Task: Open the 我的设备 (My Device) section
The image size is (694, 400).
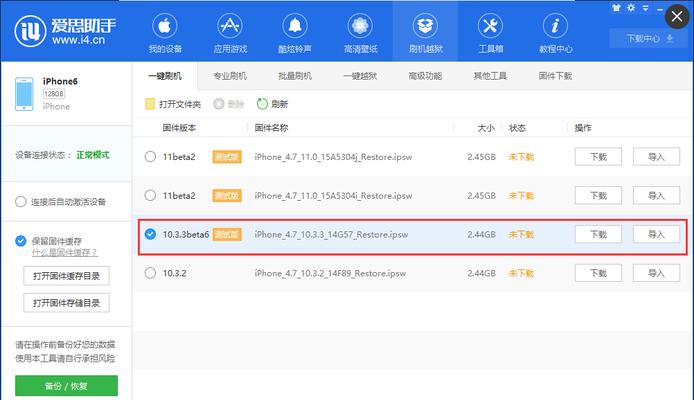Action: click(165, 33)
